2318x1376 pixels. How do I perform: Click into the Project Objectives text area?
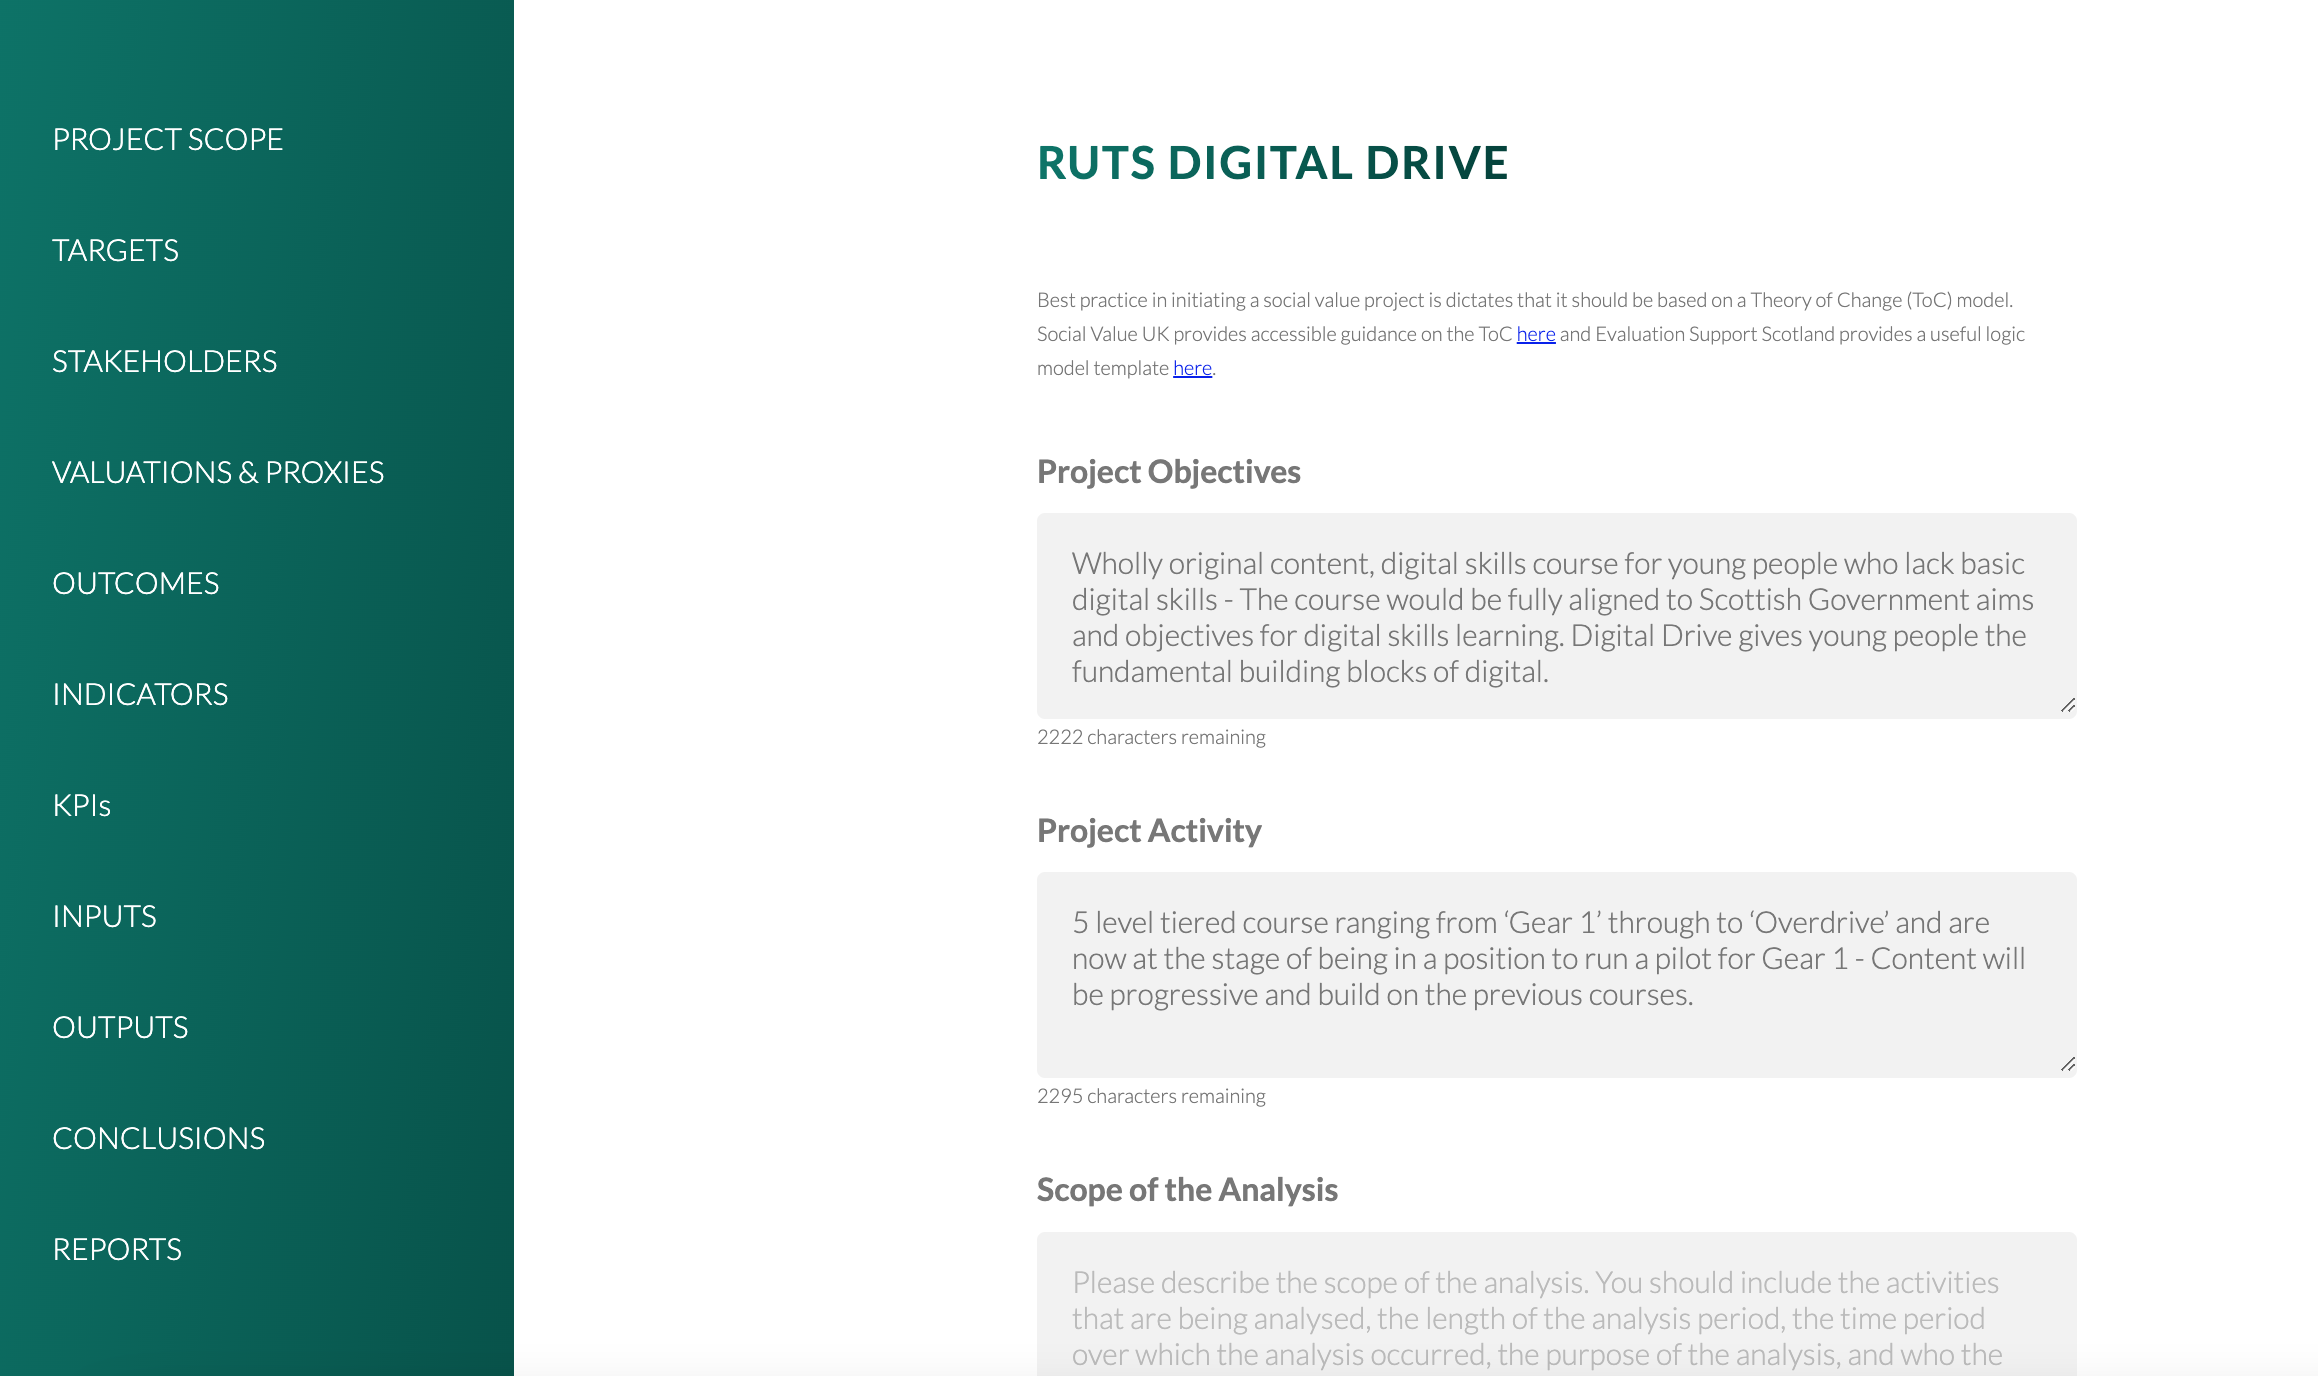[x=1557, y=616]
